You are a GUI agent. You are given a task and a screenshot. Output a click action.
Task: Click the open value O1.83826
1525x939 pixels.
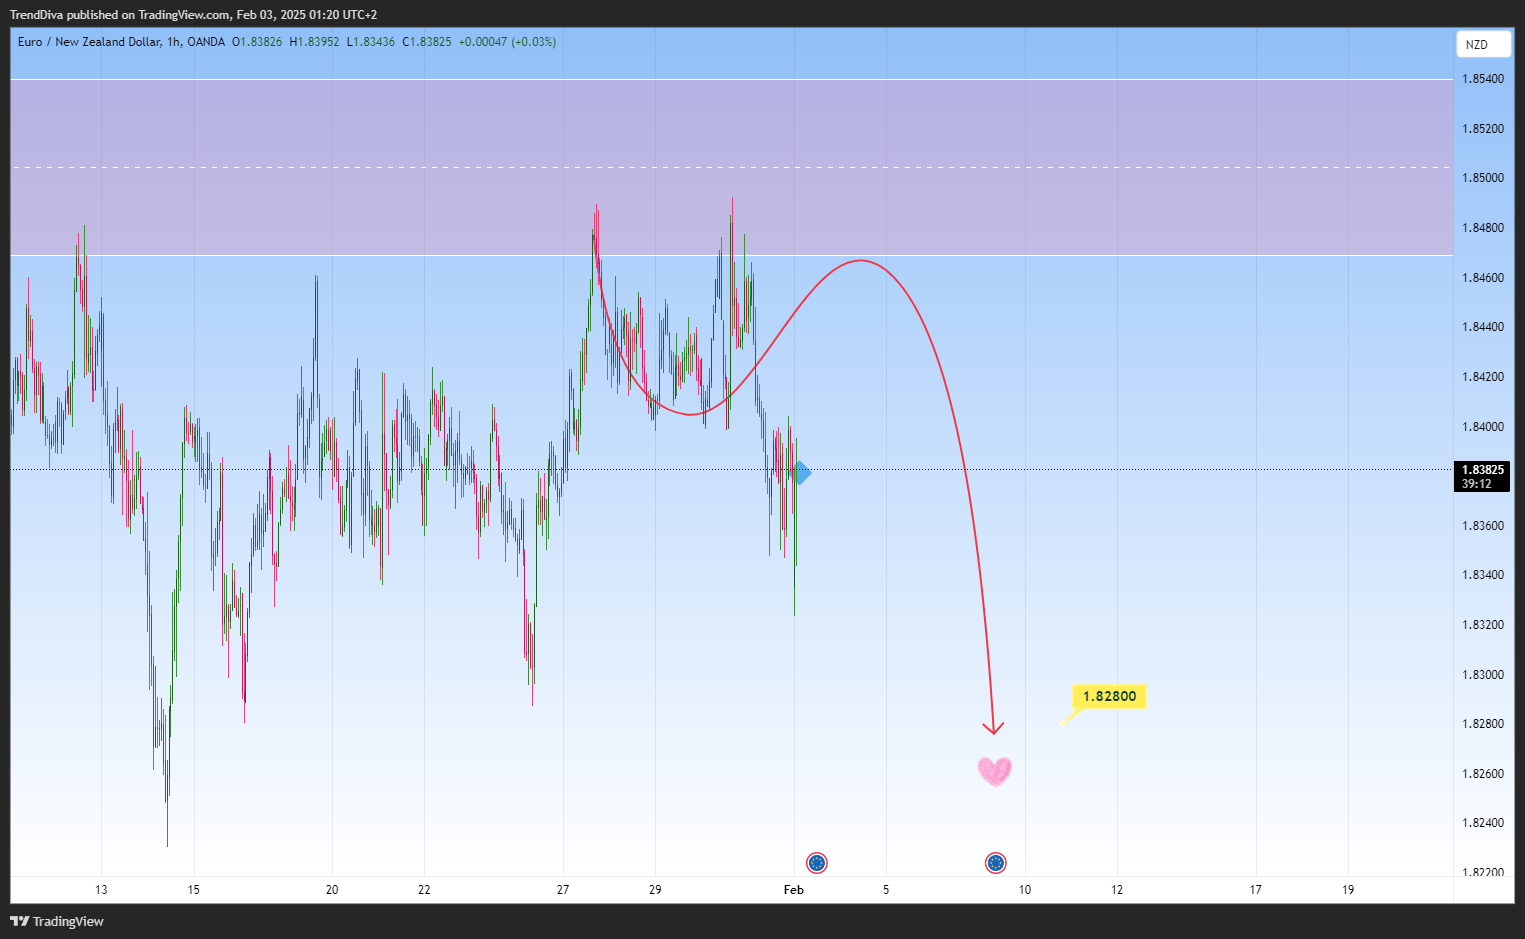pyautogui.click(x=257, y=42)
